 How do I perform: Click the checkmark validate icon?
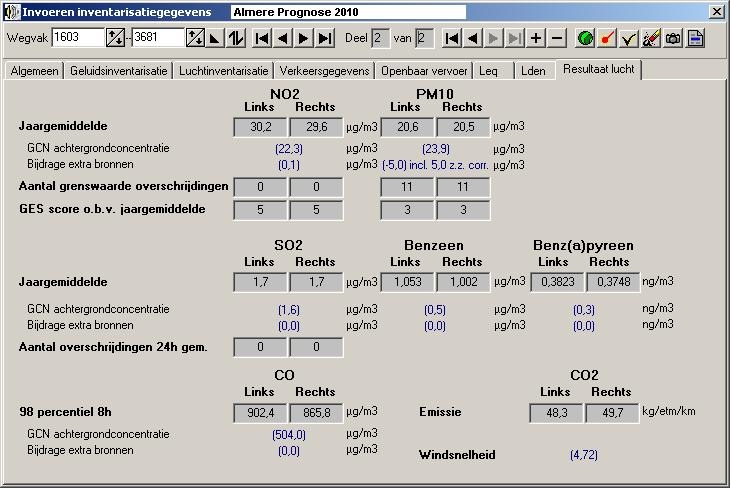(x=629, y=38)
